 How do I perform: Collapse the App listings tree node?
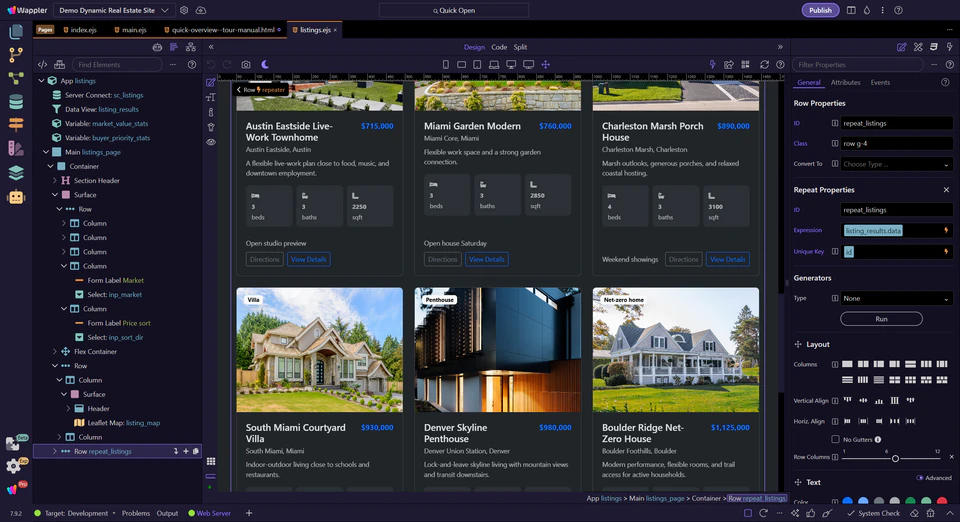click(x=41, y=81)
